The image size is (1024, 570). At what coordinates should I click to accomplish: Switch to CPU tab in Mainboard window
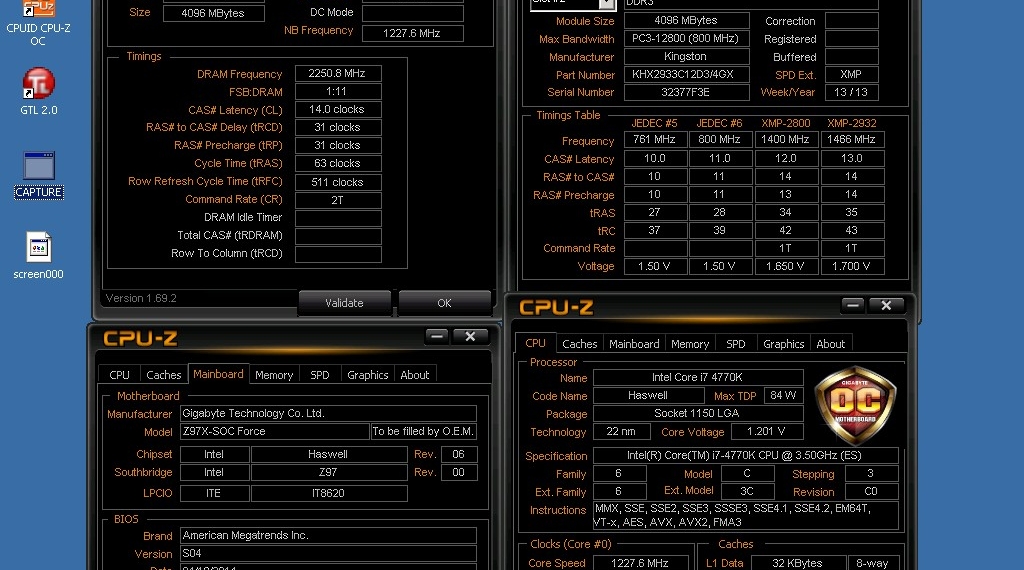pos(120,375)
